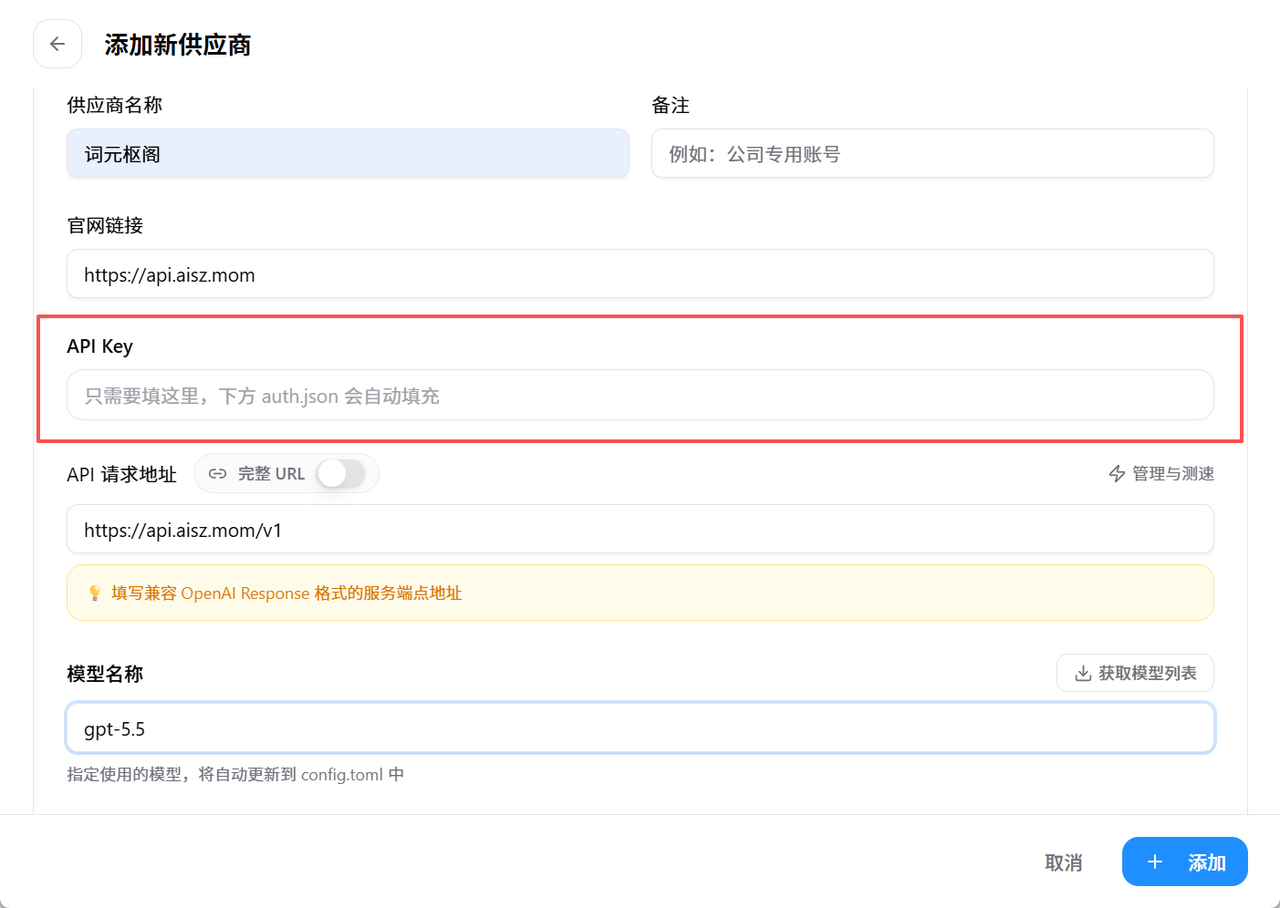Viewport: 1280px width, 908px height.
Task: Click the API Key label
Action: click(100, 346)
